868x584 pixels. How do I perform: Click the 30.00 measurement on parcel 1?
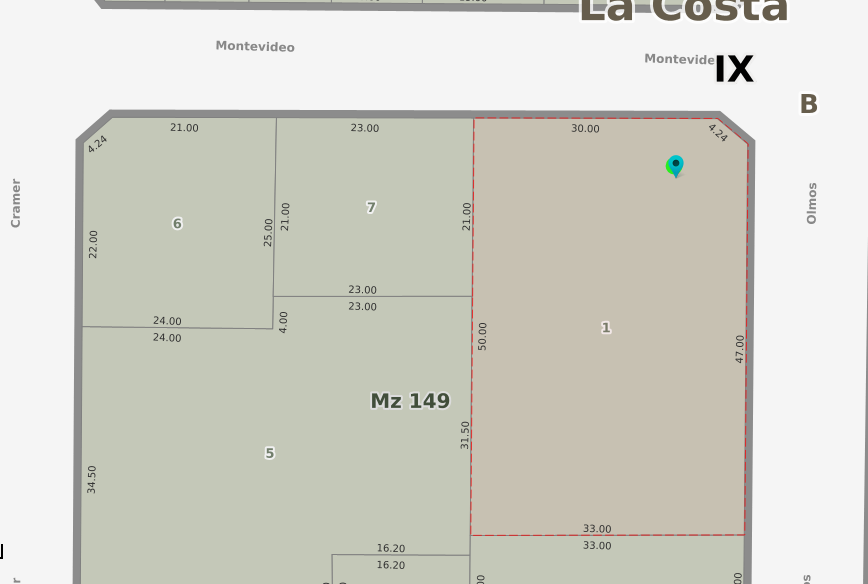click(x=585, y=129)
